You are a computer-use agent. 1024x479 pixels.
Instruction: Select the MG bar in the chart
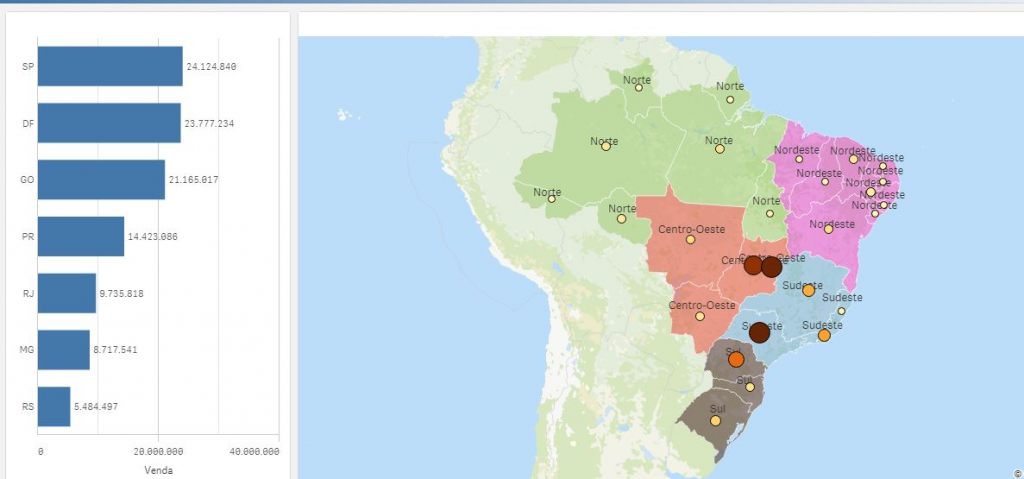[x=64, y=350]
